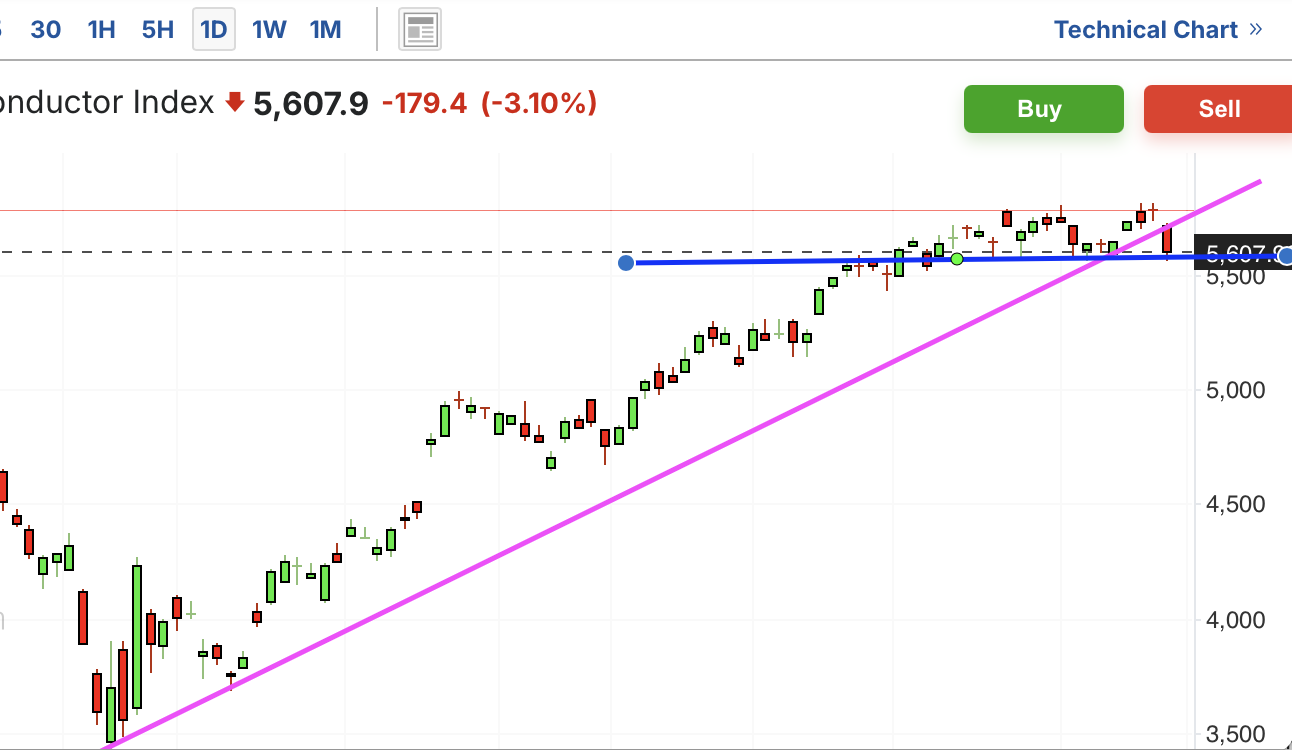Select the 5H timeframe
Viewport: 1292px width, 750px height.
click(x=158, y=30)
